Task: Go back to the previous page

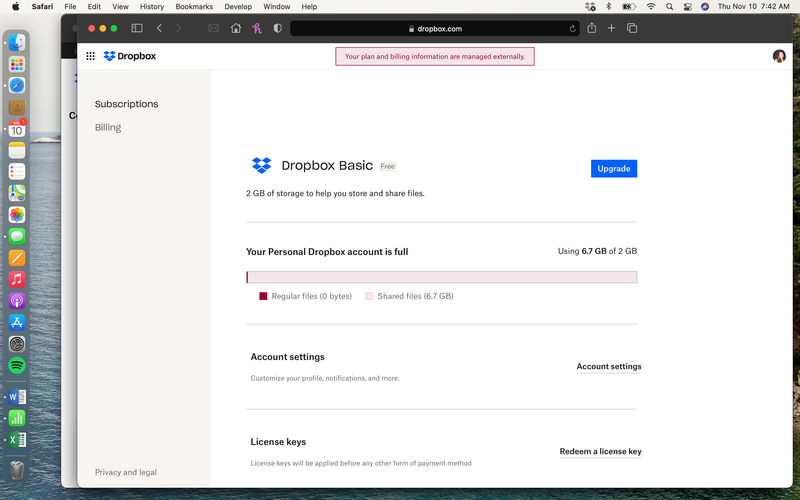Action: [159, 28]
